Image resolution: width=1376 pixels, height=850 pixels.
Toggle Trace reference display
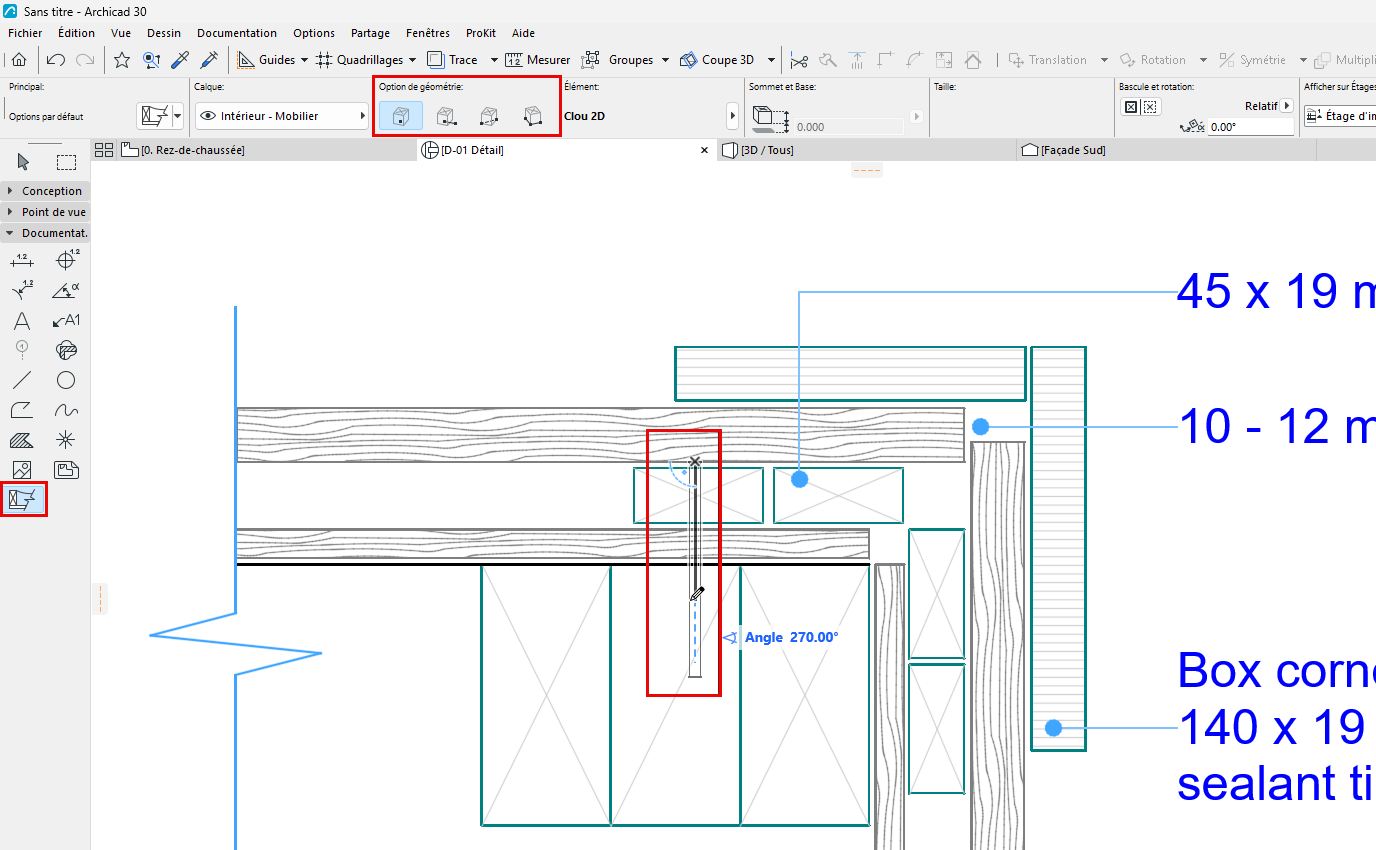click(453, 60)
